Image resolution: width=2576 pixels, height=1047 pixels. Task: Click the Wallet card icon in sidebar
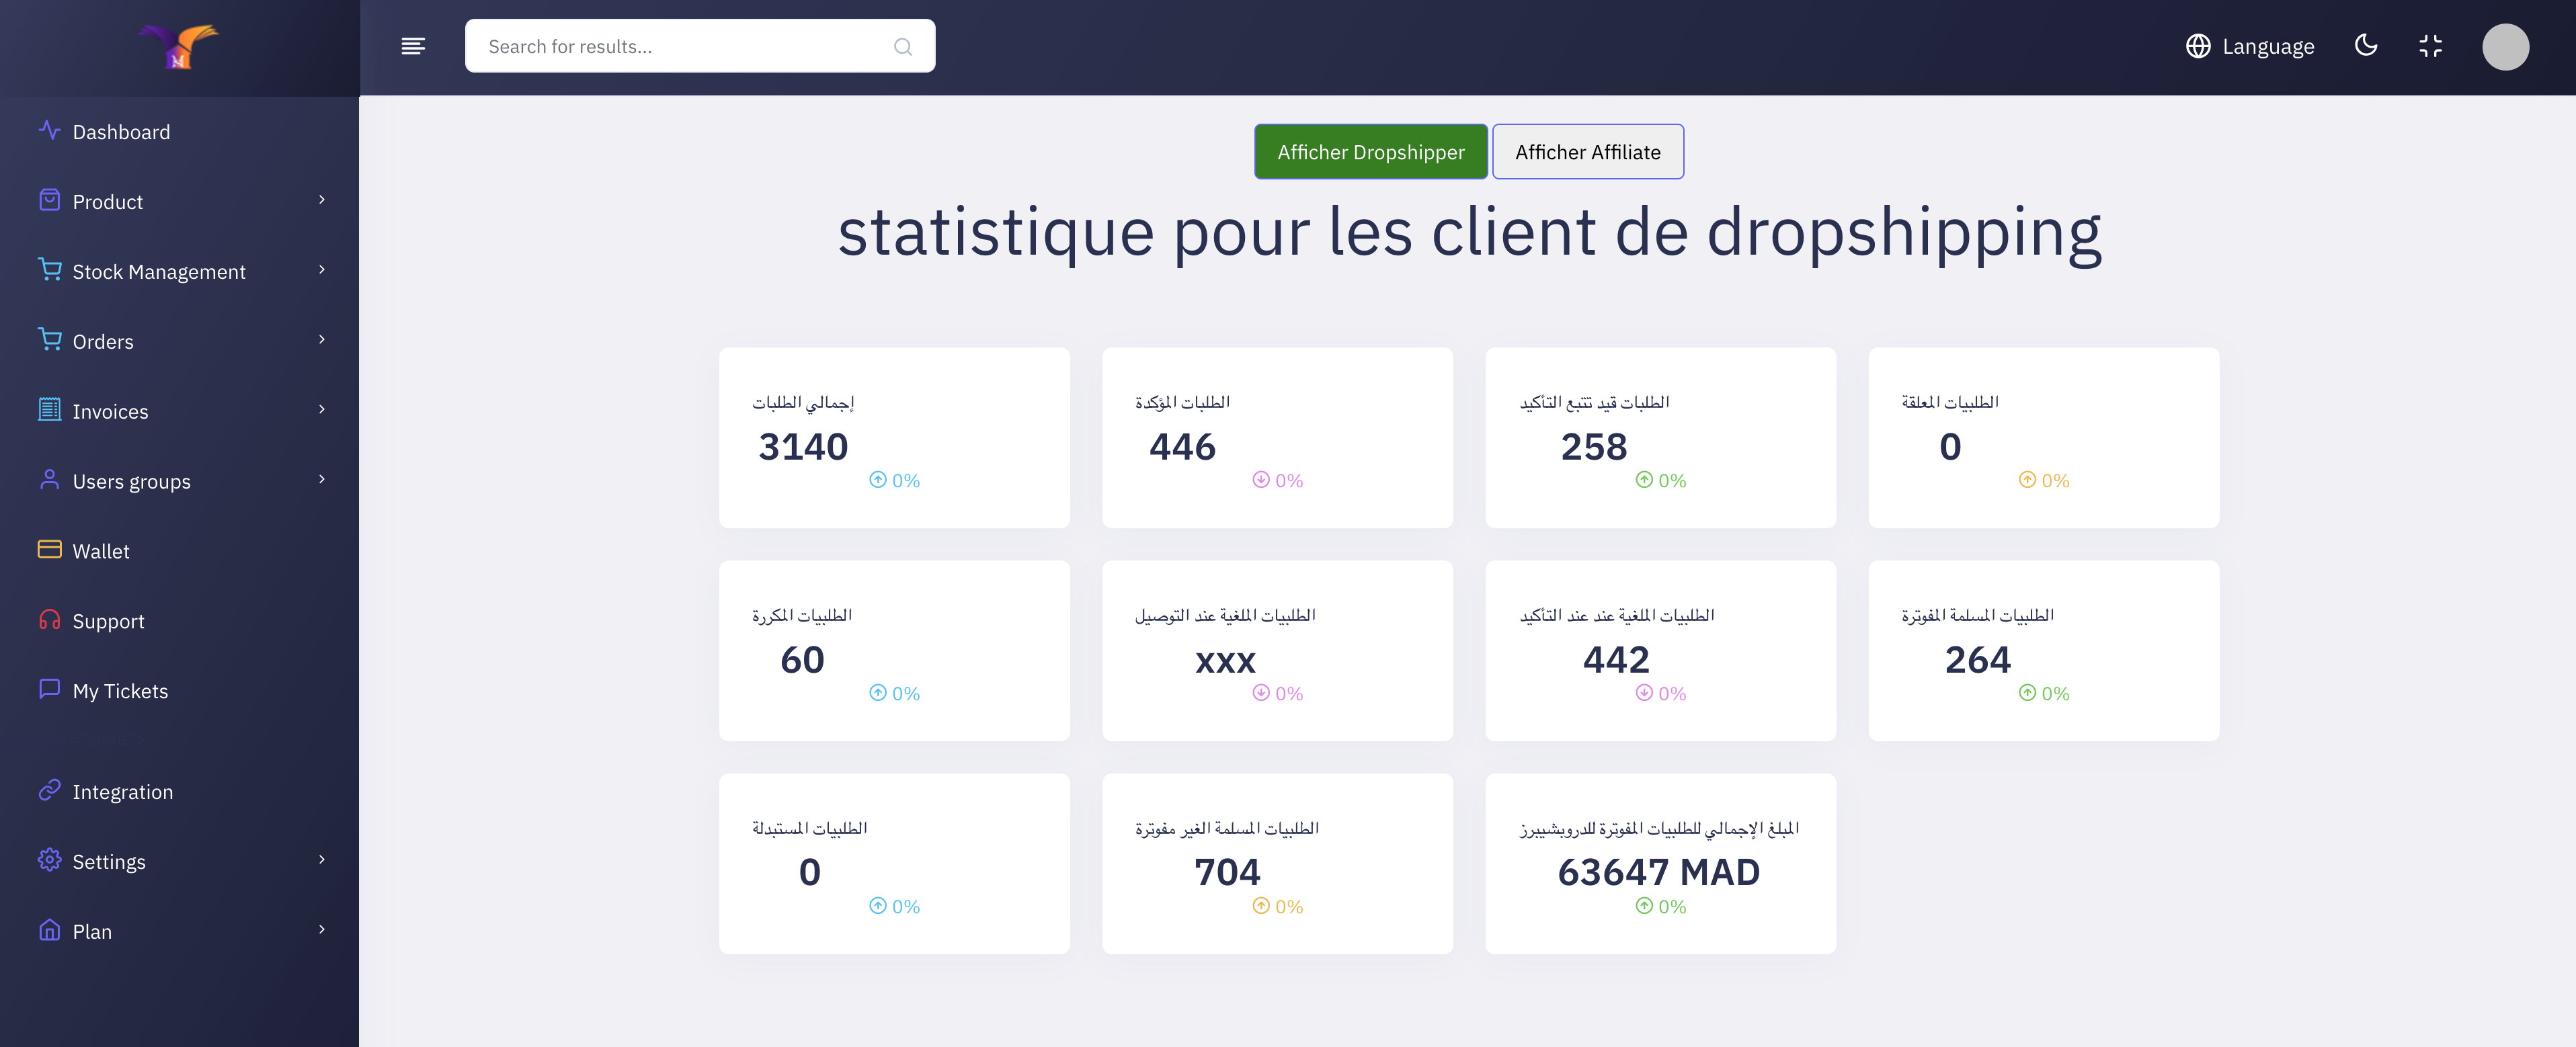point(49,550)
